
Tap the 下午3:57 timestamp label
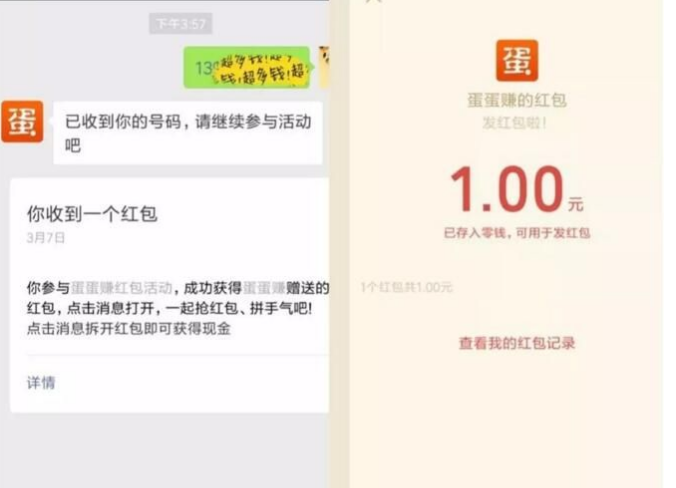coord(181,23)
